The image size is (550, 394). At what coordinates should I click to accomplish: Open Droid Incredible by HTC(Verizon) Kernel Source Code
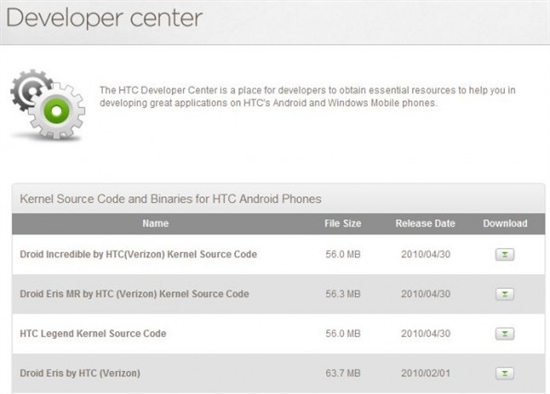138,254
